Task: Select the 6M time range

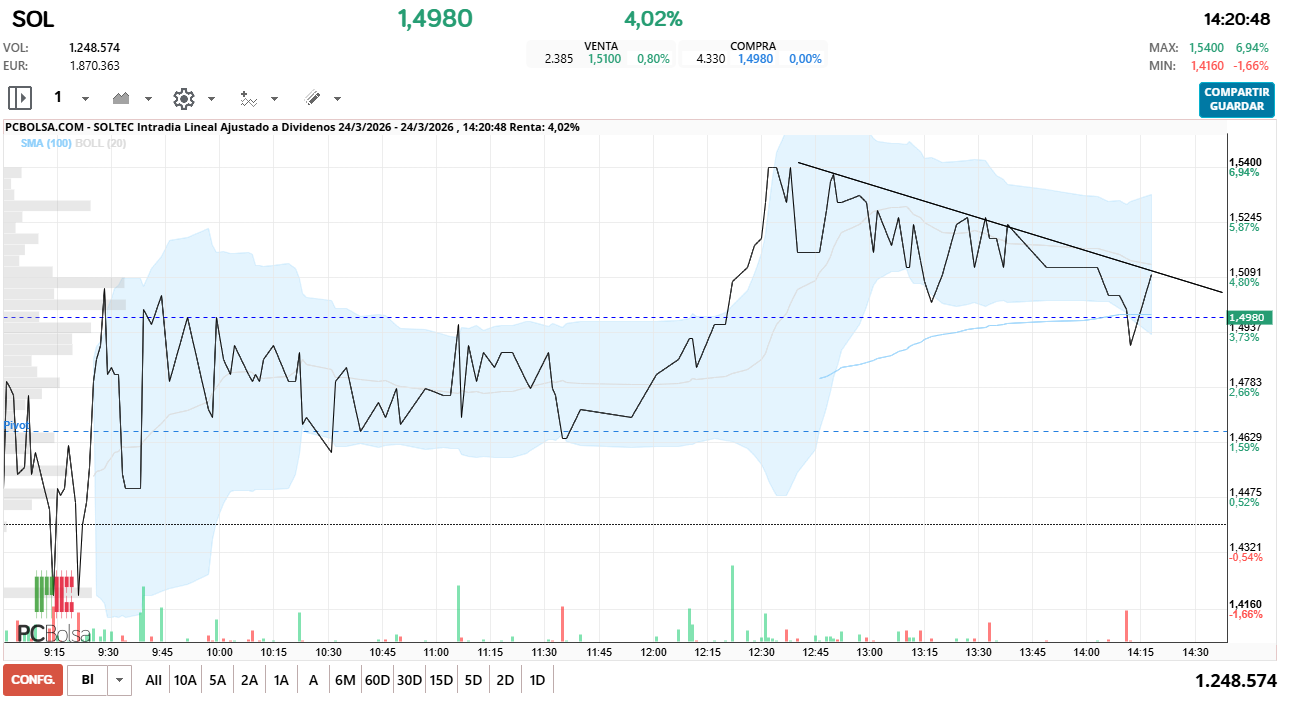Action: (345, 680)
